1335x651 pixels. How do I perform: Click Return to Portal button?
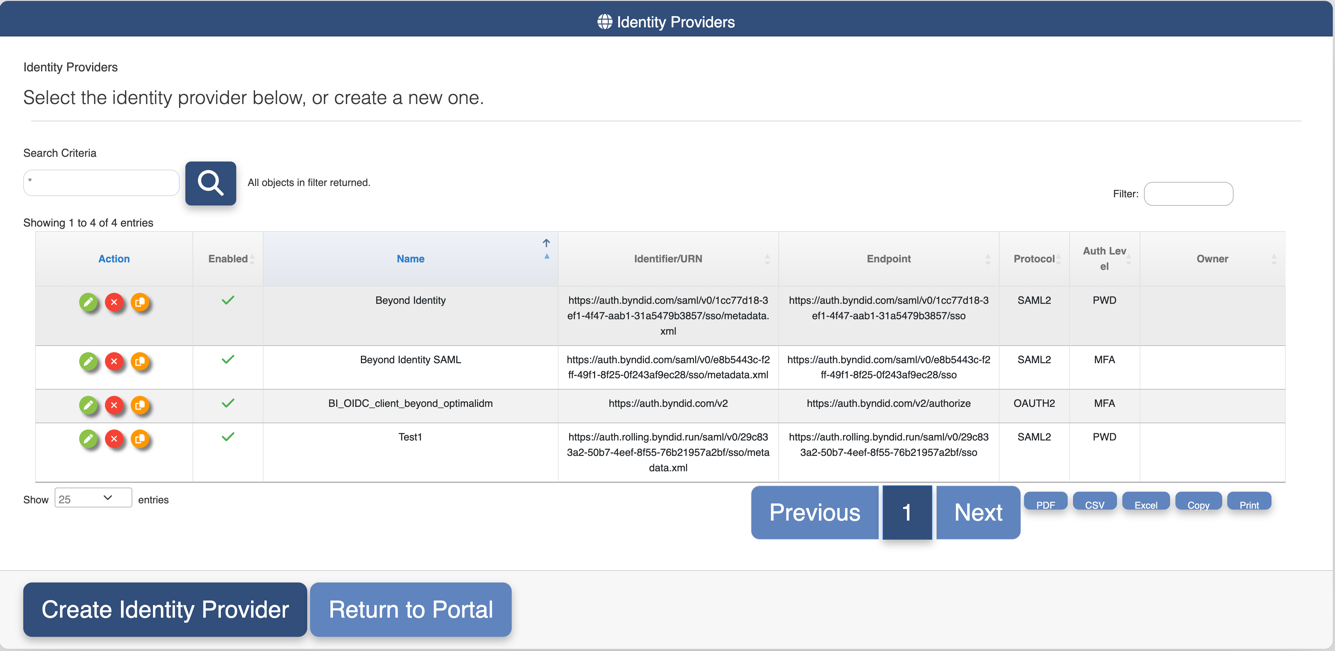pyautogui.click(x=411, y=610)
